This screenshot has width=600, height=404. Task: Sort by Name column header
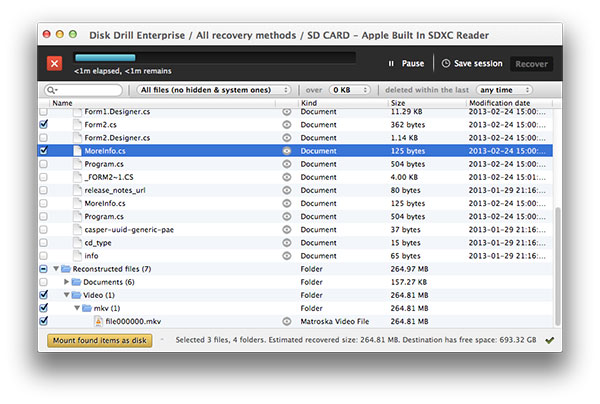pyautogui.click(x=163, y=103)
